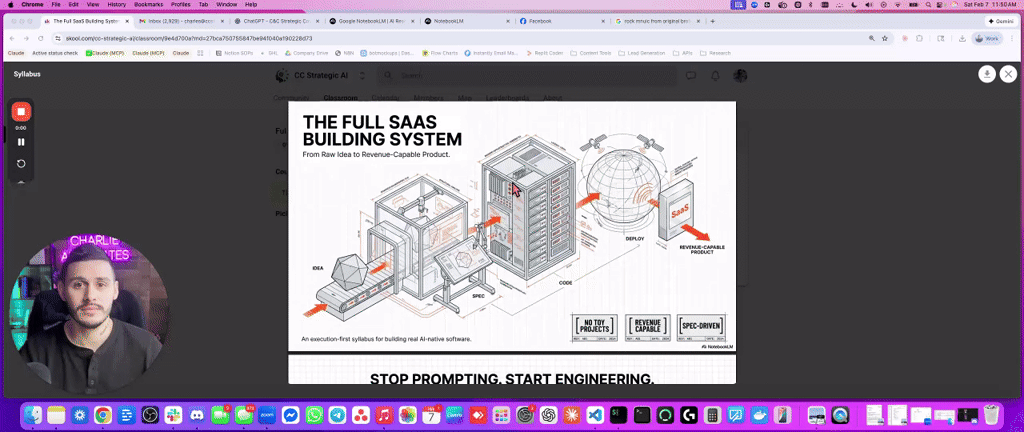Go back with Chrome back arrow
This screenshot has height=432, width=1024.
14,39
